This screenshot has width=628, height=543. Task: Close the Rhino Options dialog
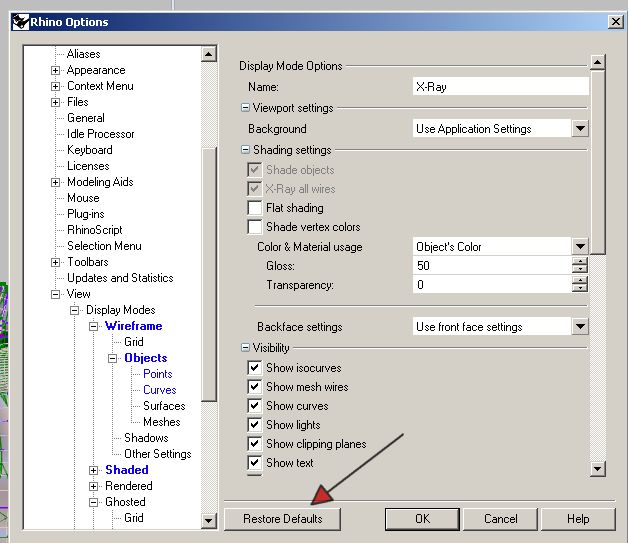pyautogui.click(x=615, y=22)
